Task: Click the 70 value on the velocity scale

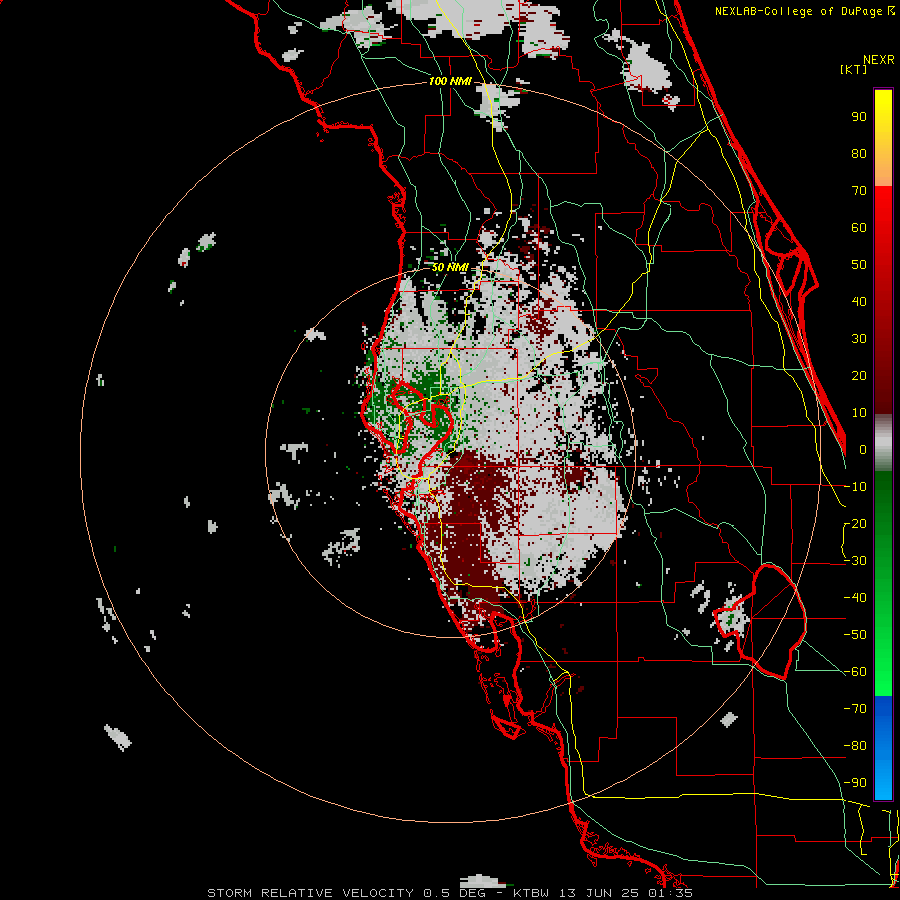Action: pos(859,191)
